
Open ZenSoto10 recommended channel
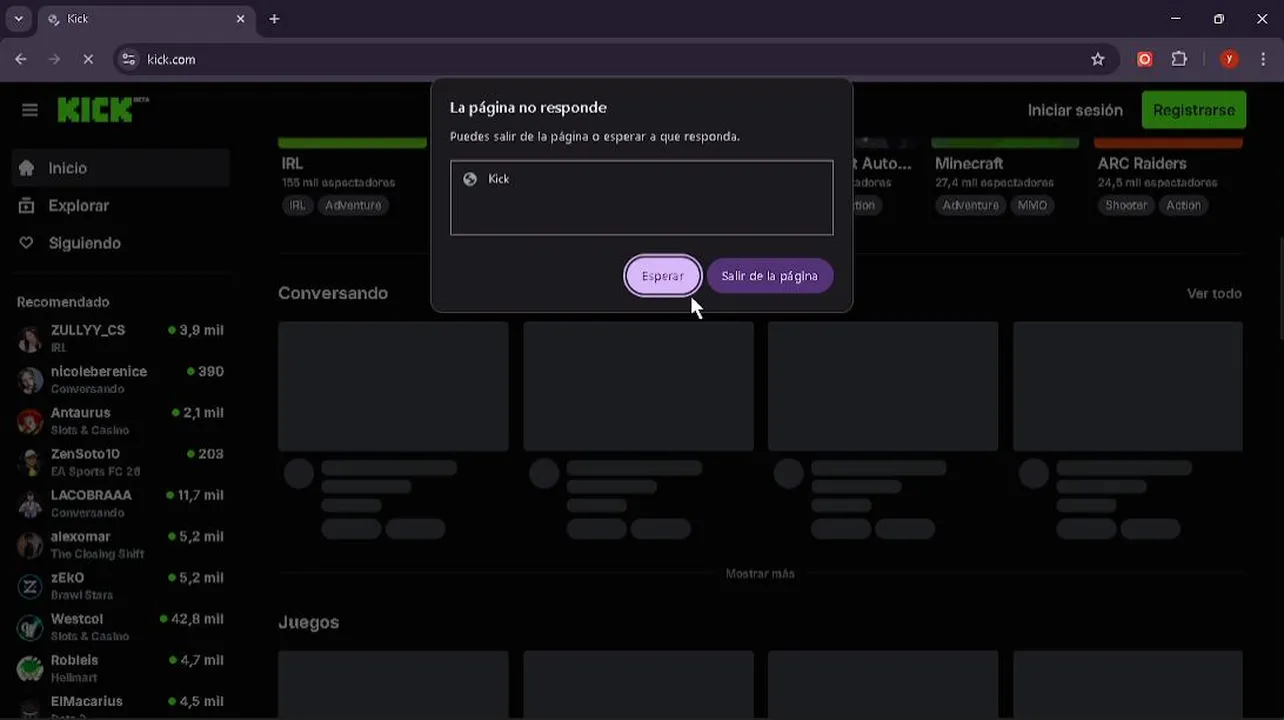point(120,461)
